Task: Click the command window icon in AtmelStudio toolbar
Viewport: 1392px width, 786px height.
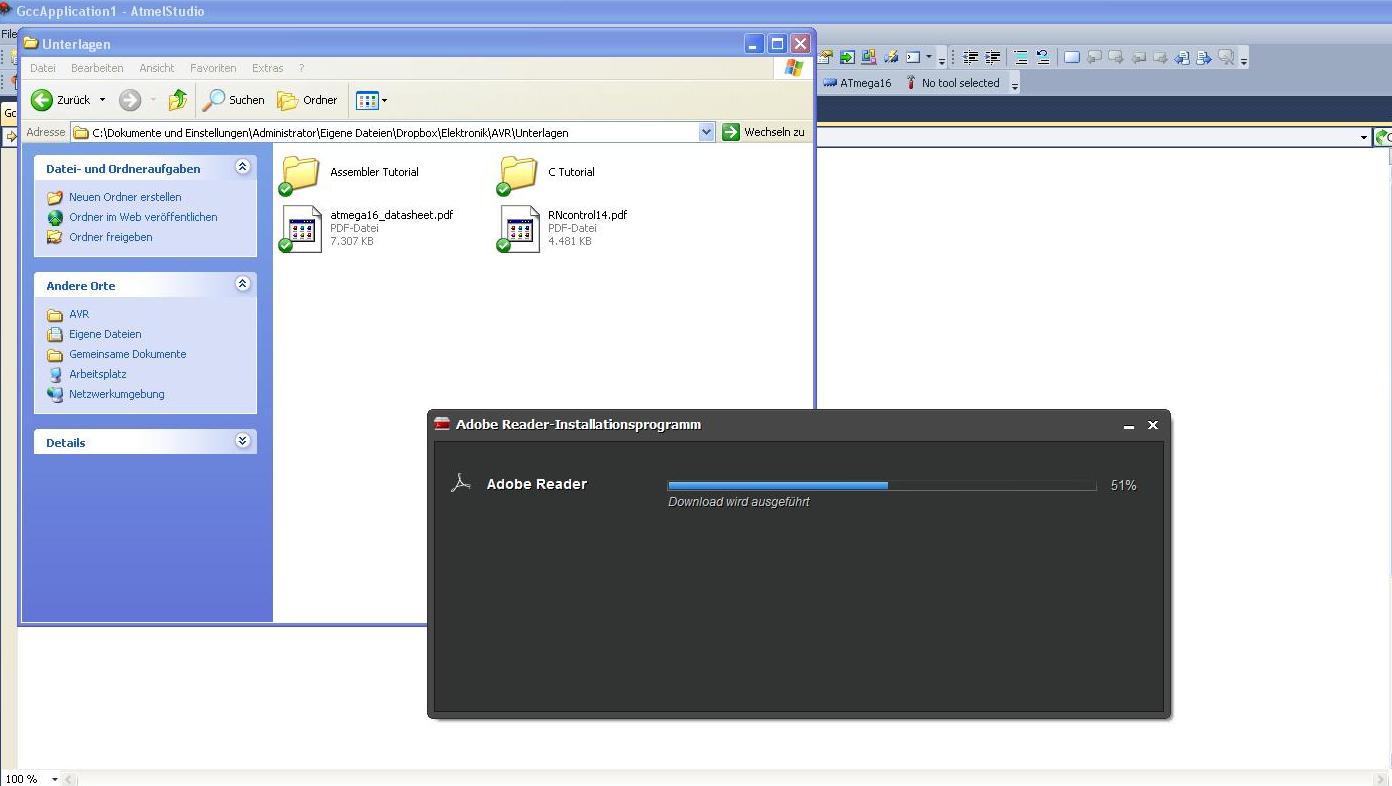Action: click(913, 57)
